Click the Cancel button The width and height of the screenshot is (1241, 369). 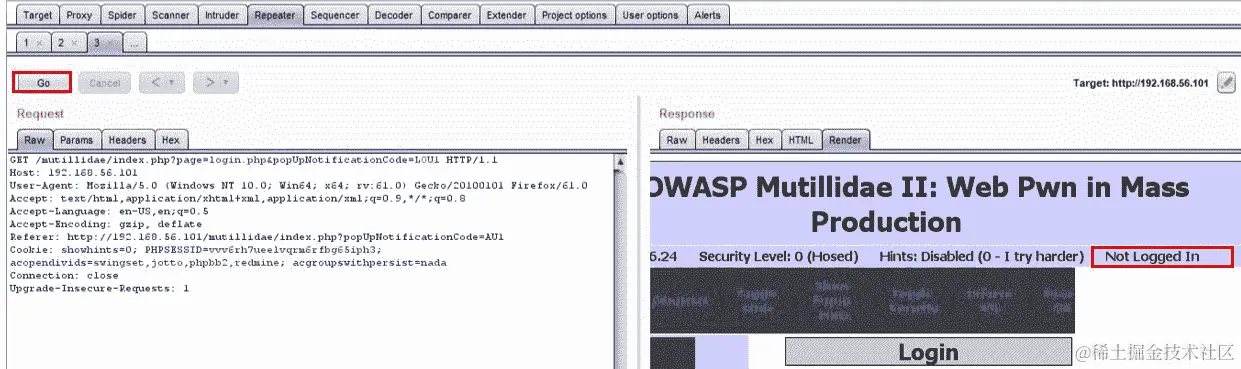[x=105, y=83]
